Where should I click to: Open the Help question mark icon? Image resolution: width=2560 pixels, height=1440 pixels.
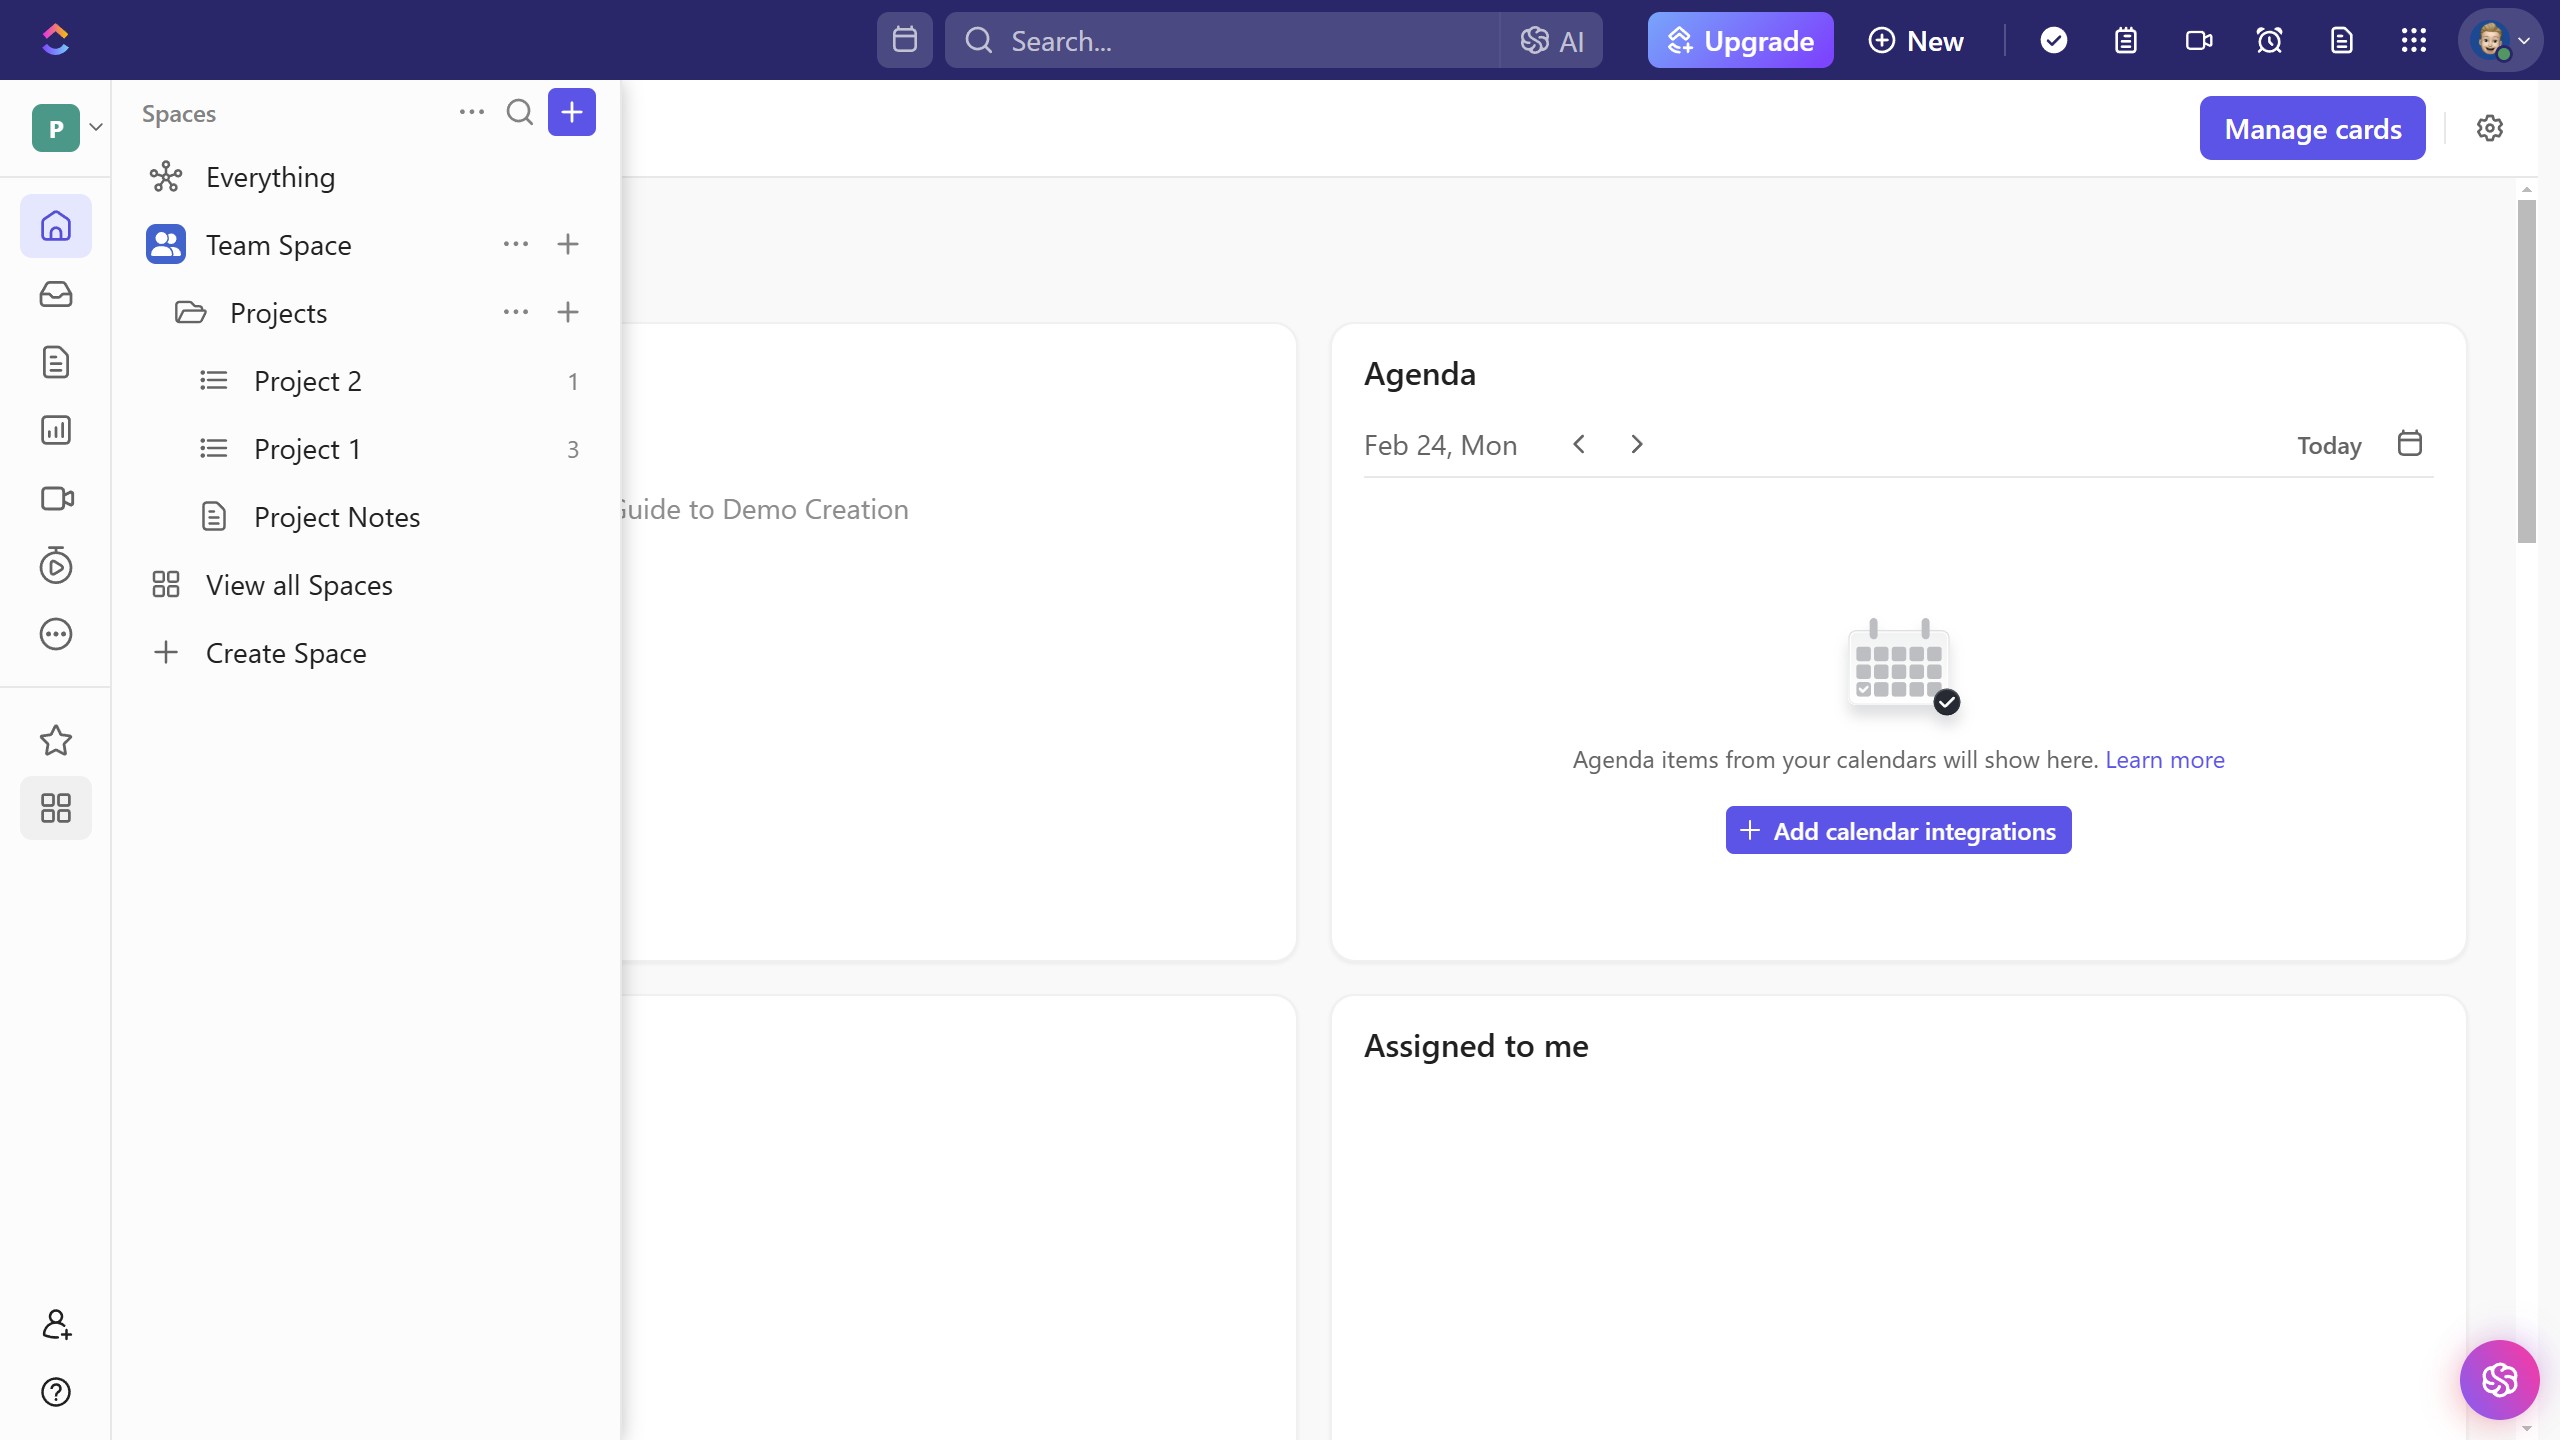(x=56, y=1392)
